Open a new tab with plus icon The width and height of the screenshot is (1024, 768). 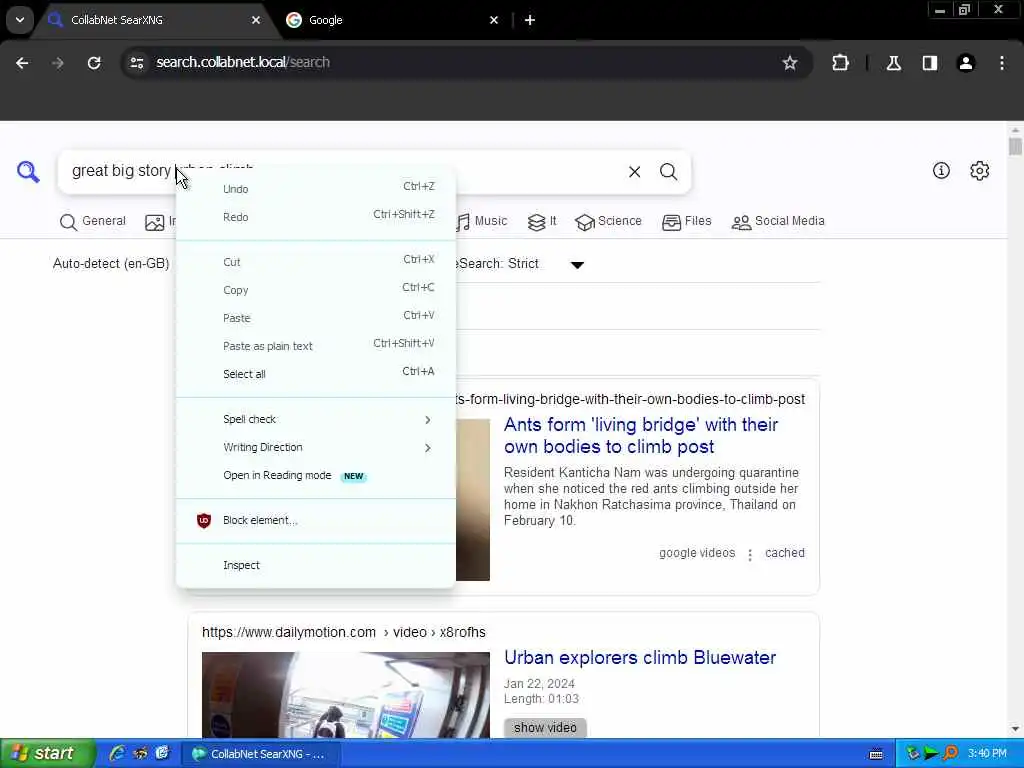(x=530, y=20)
